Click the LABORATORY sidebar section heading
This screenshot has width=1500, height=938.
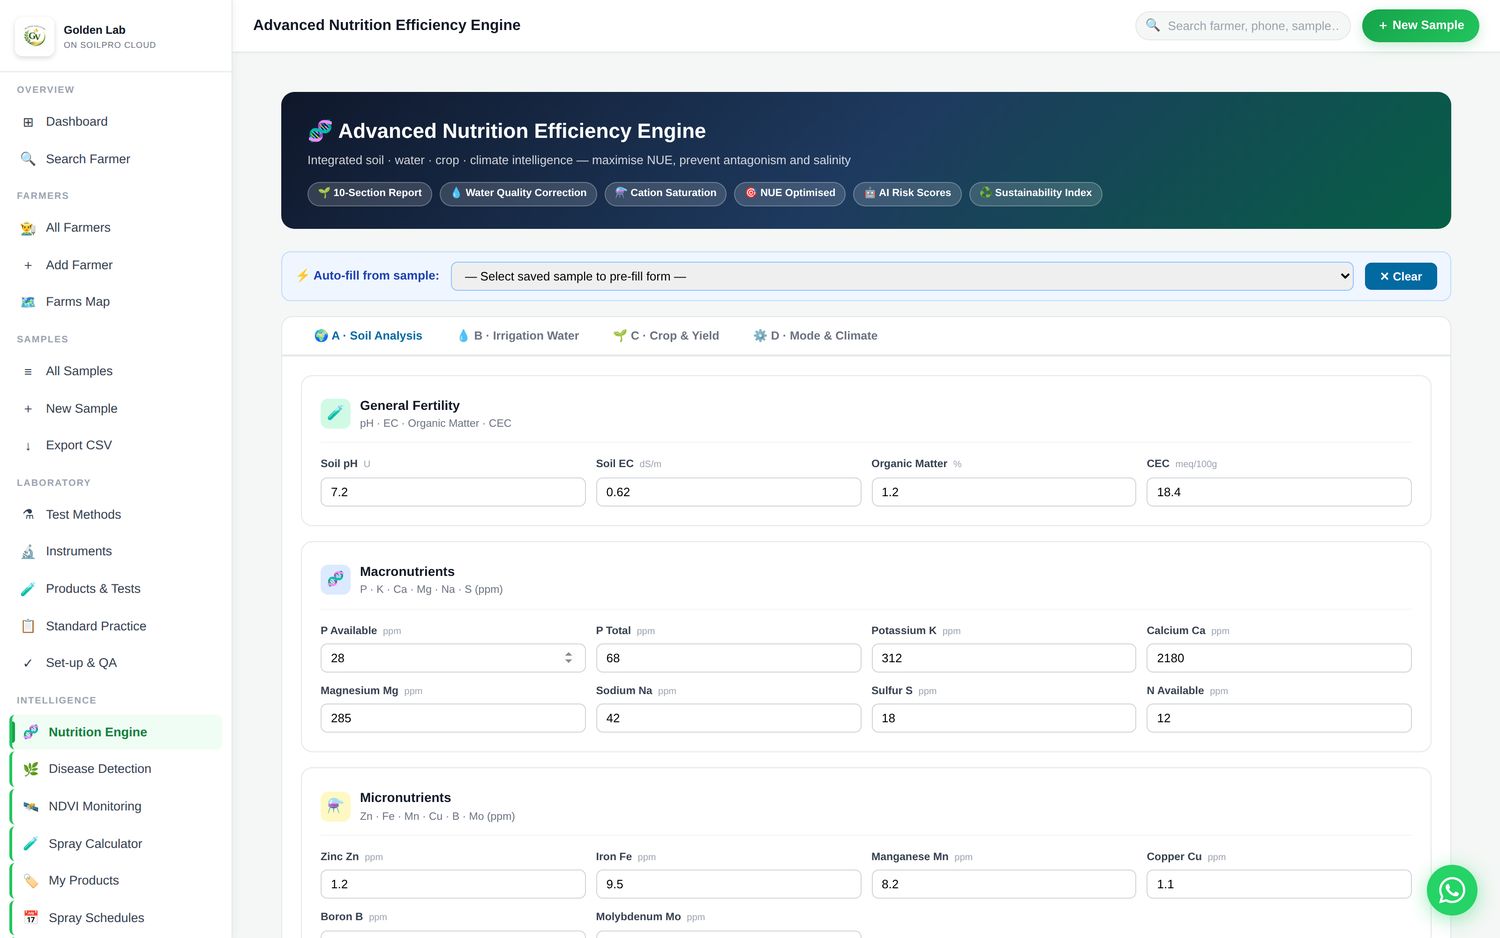coord(54,483)
